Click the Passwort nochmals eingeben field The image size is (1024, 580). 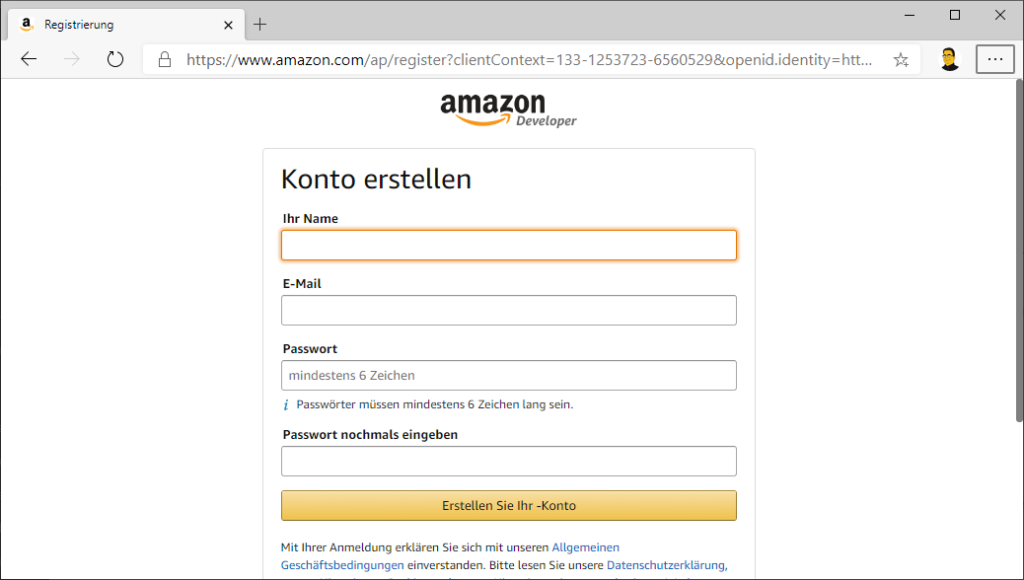click(509, 461)
